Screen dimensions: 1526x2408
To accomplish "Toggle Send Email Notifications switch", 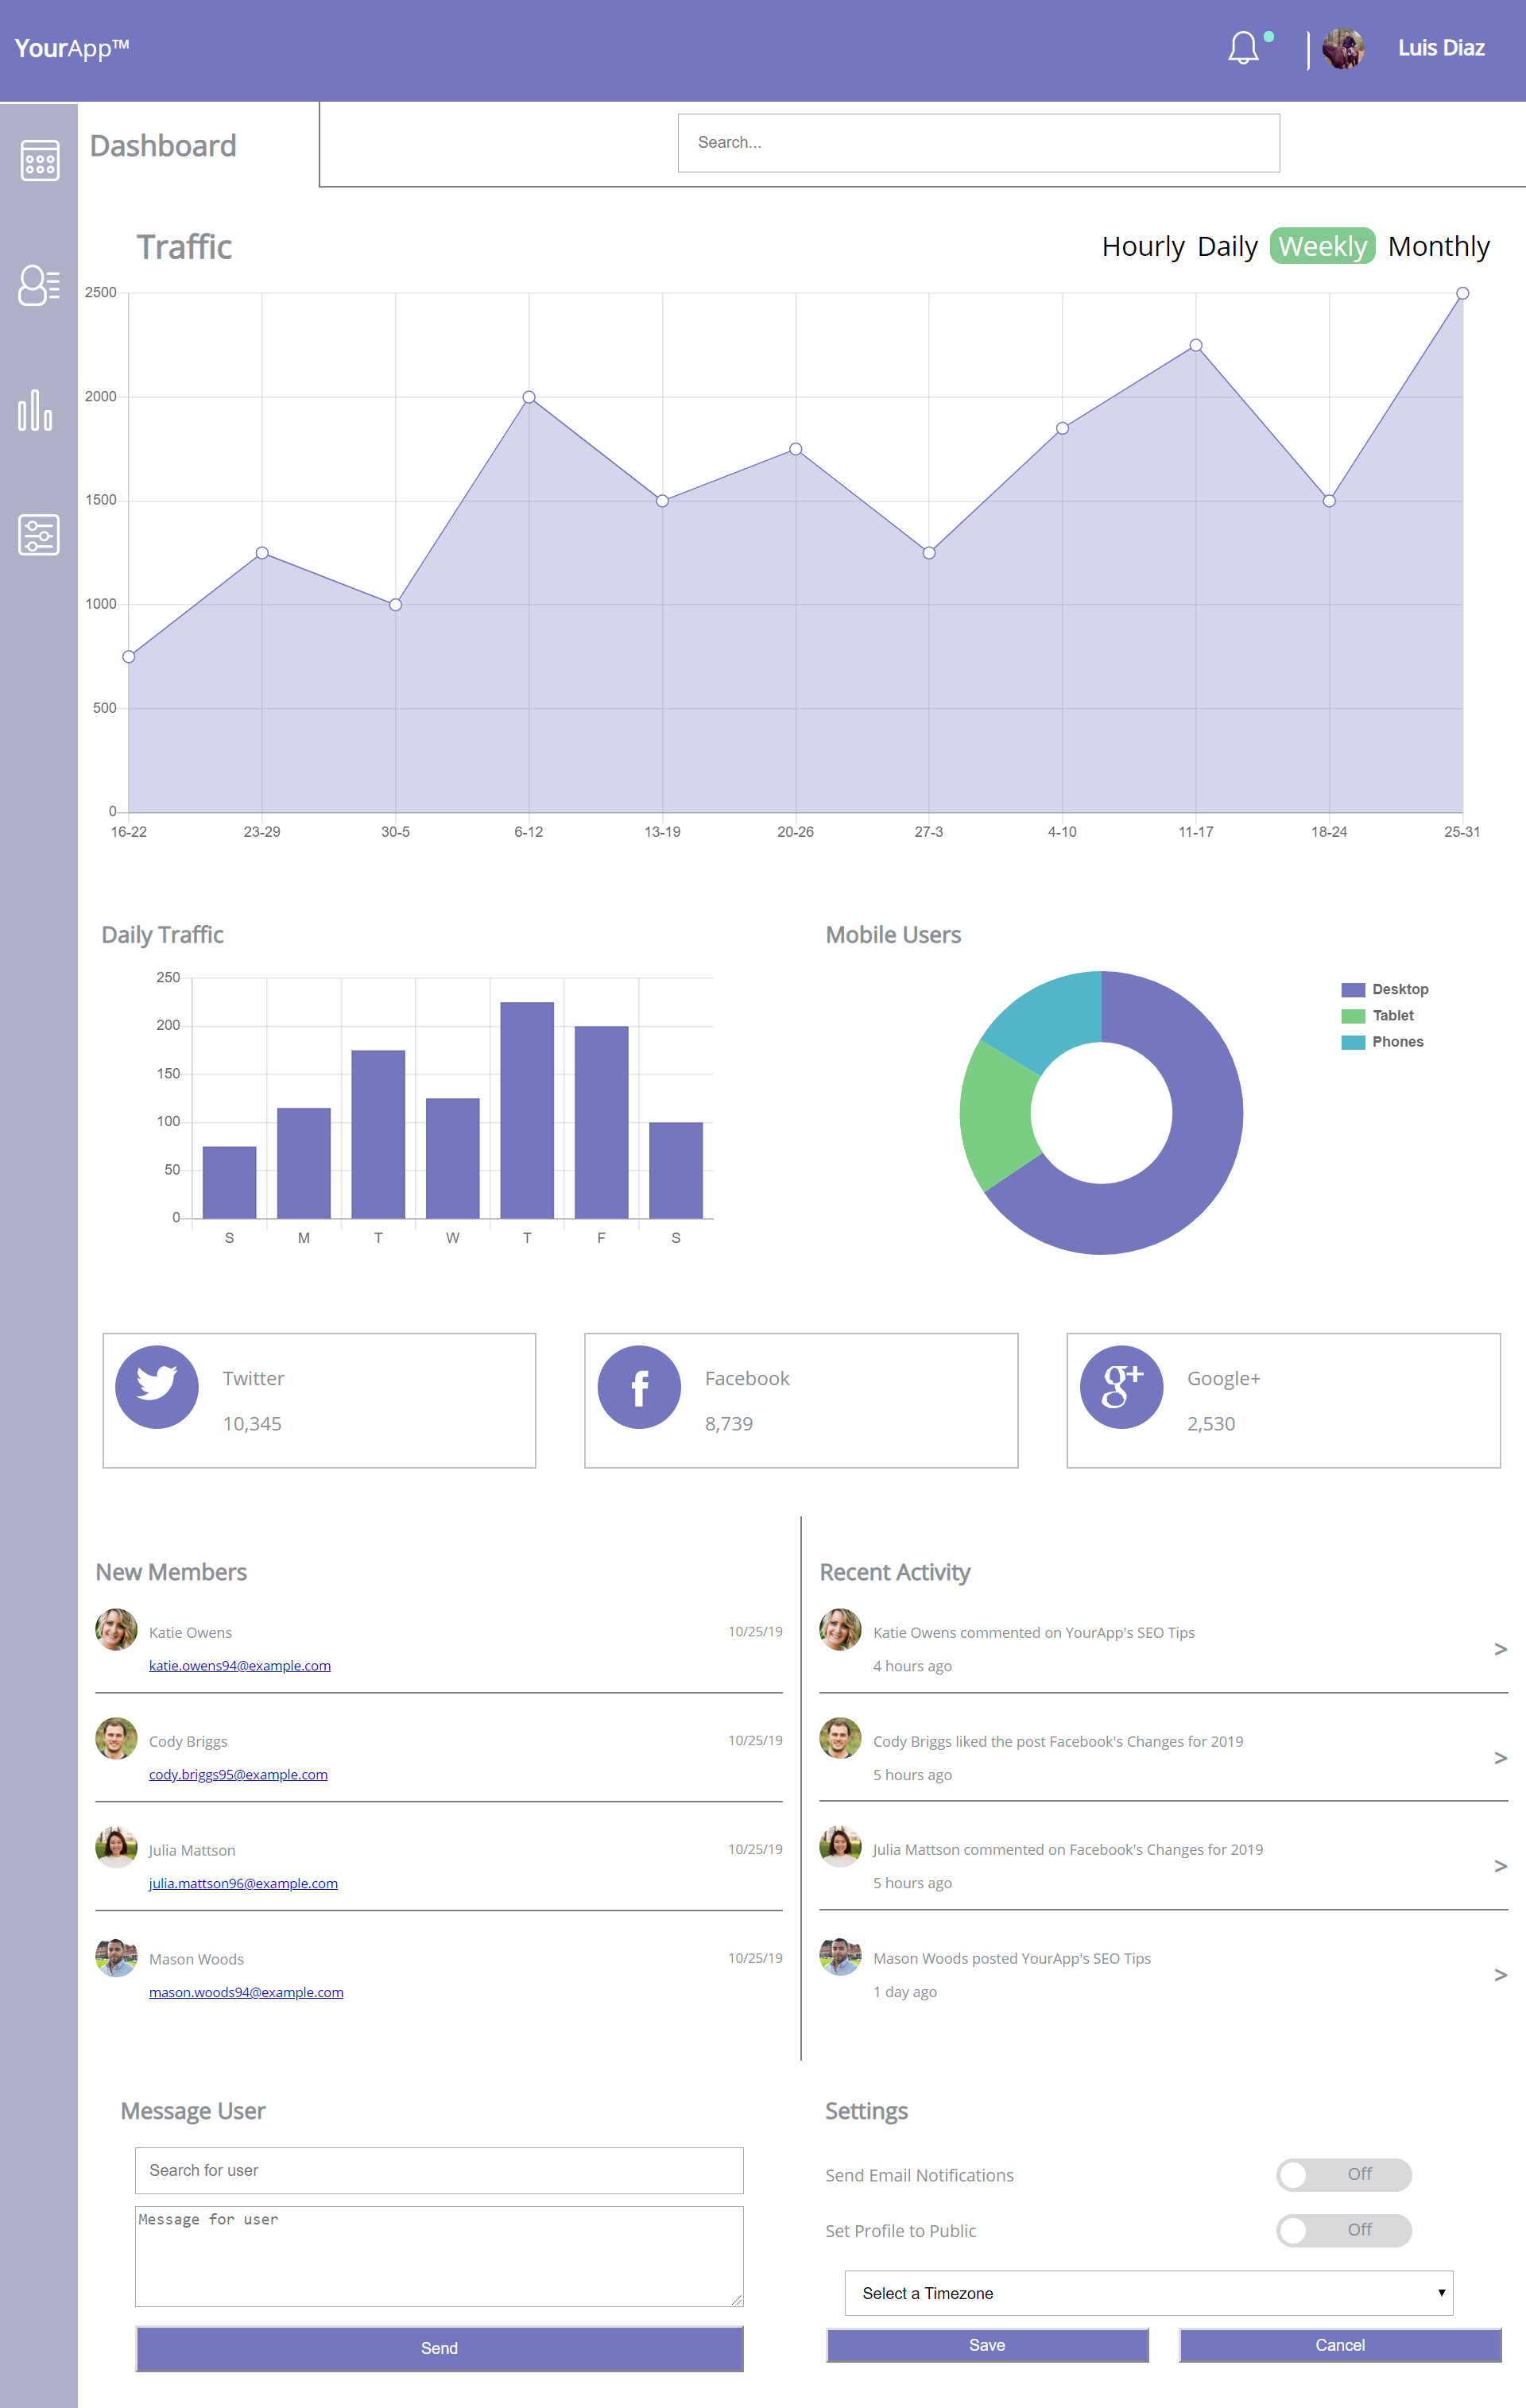I will tap(1343, 2174).
